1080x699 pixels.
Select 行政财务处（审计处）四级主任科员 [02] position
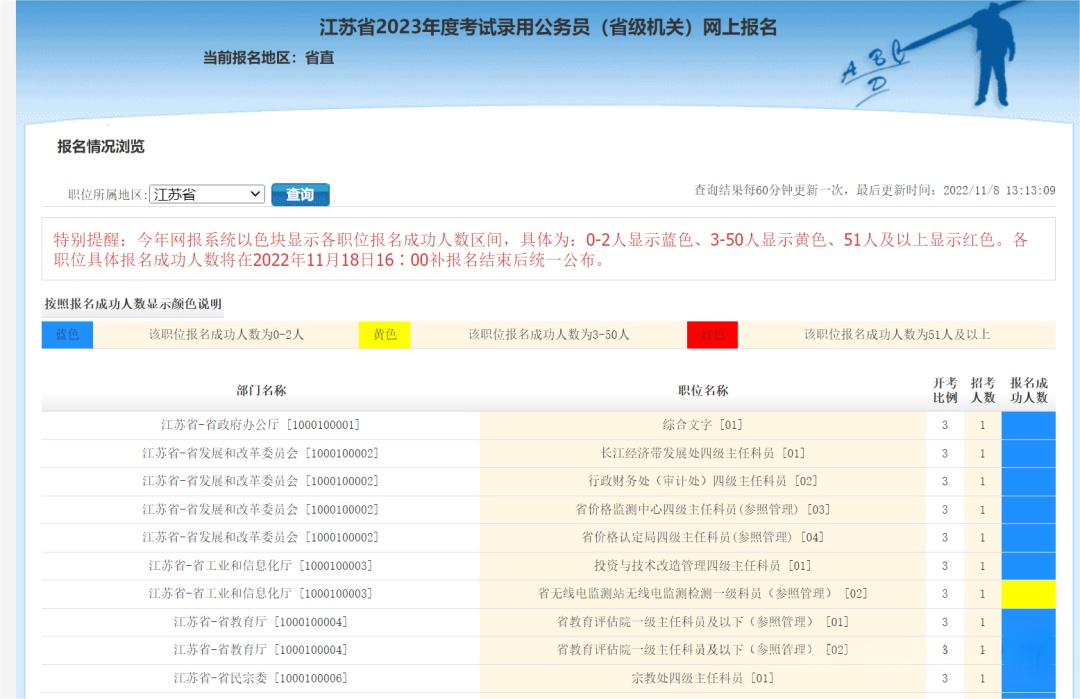click(703, 481)
